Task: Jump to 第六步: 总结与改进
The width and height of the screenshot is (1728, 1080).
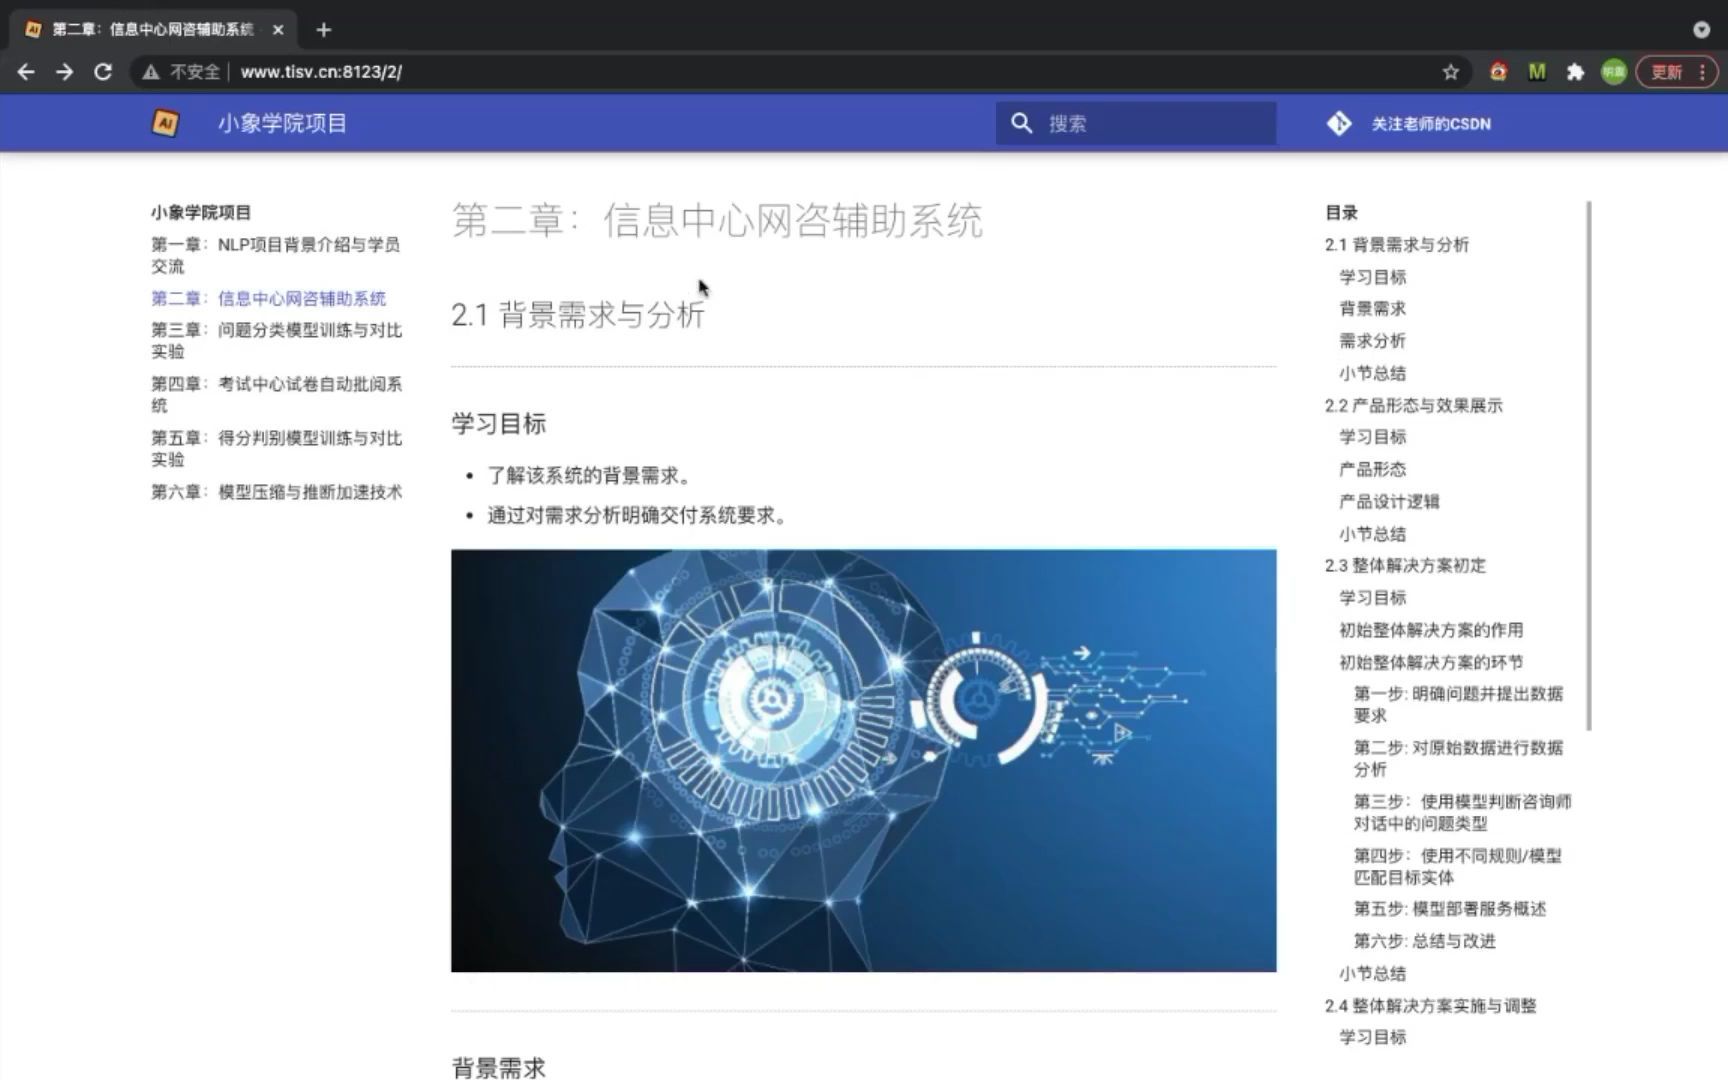Action: tap(1424, 941)
